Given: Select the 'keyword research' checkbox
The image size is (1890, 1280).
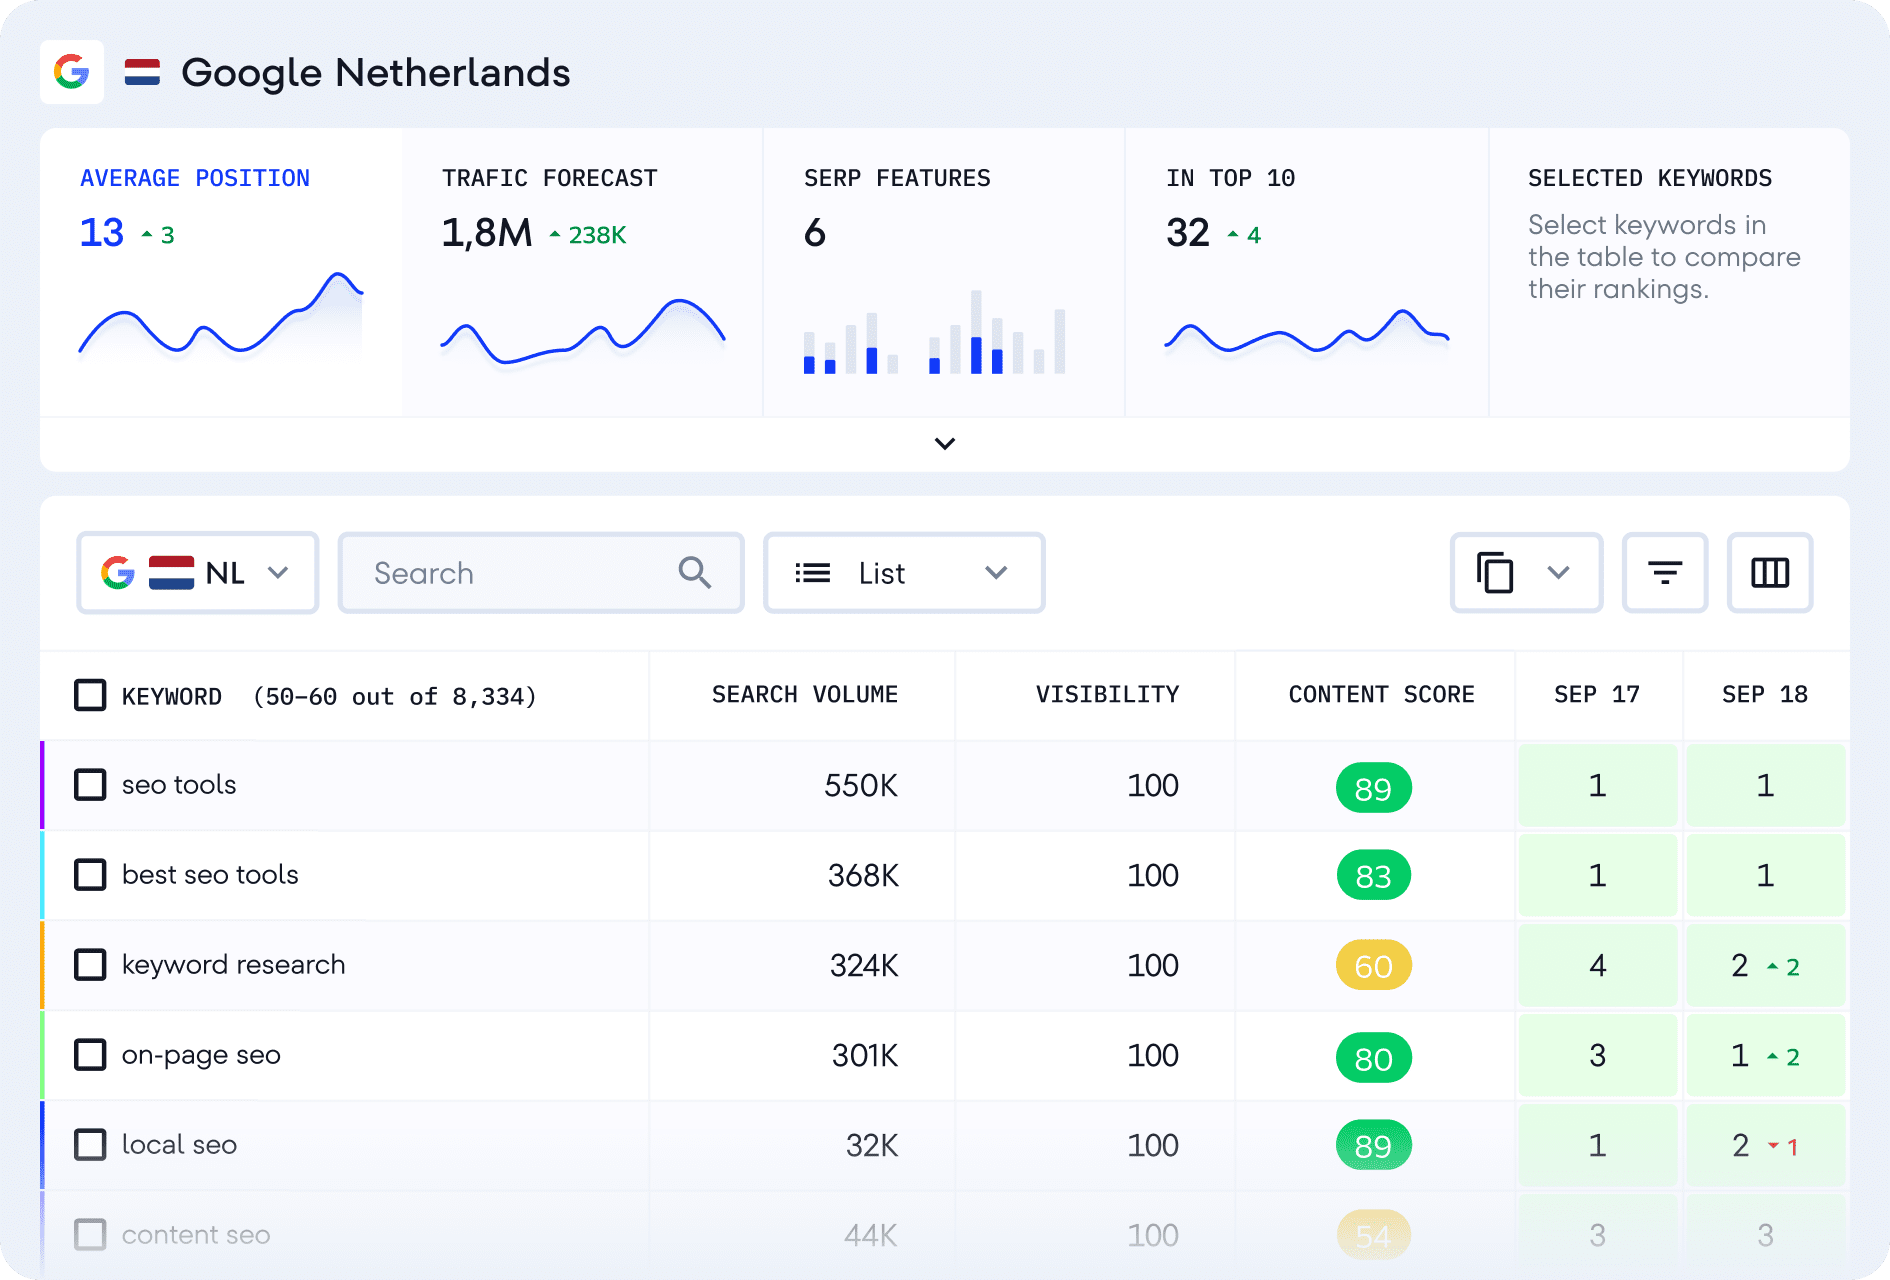Looking at the screenshot, I should (90, 965).
